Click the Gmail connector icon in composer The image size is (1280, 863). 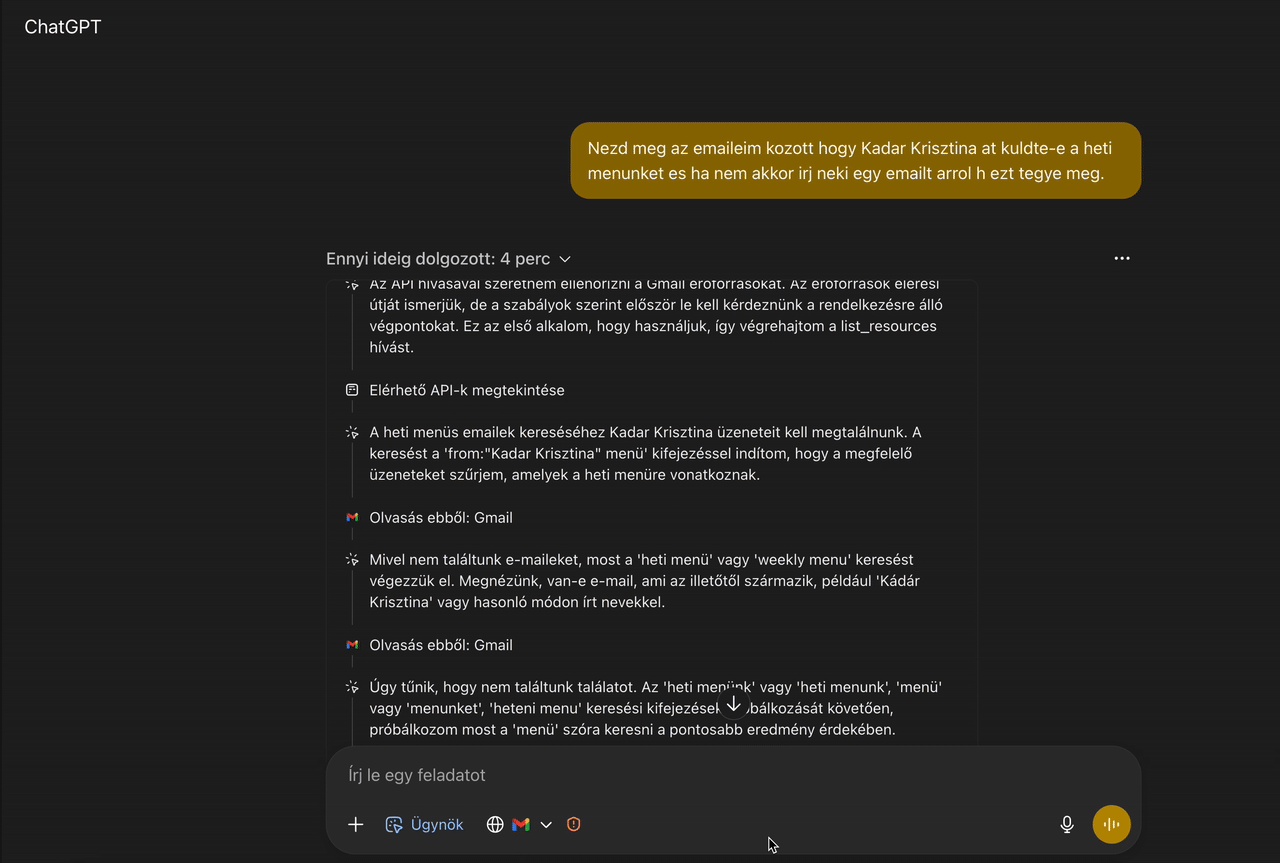(x=521, y=825)
